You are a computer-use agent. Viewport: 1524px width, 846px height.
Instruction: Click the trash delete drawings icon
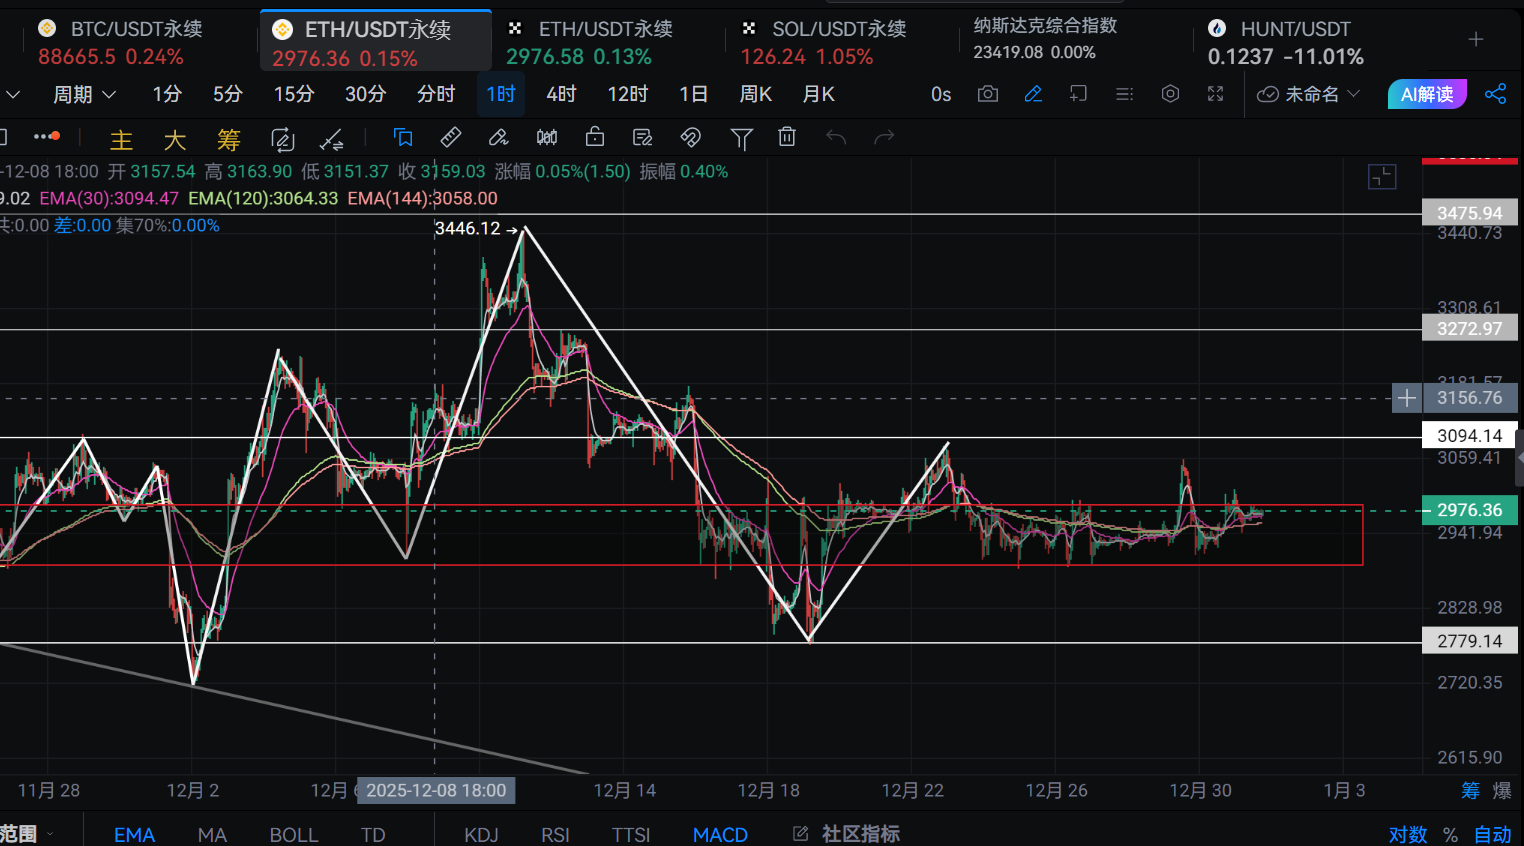point(787,137)
